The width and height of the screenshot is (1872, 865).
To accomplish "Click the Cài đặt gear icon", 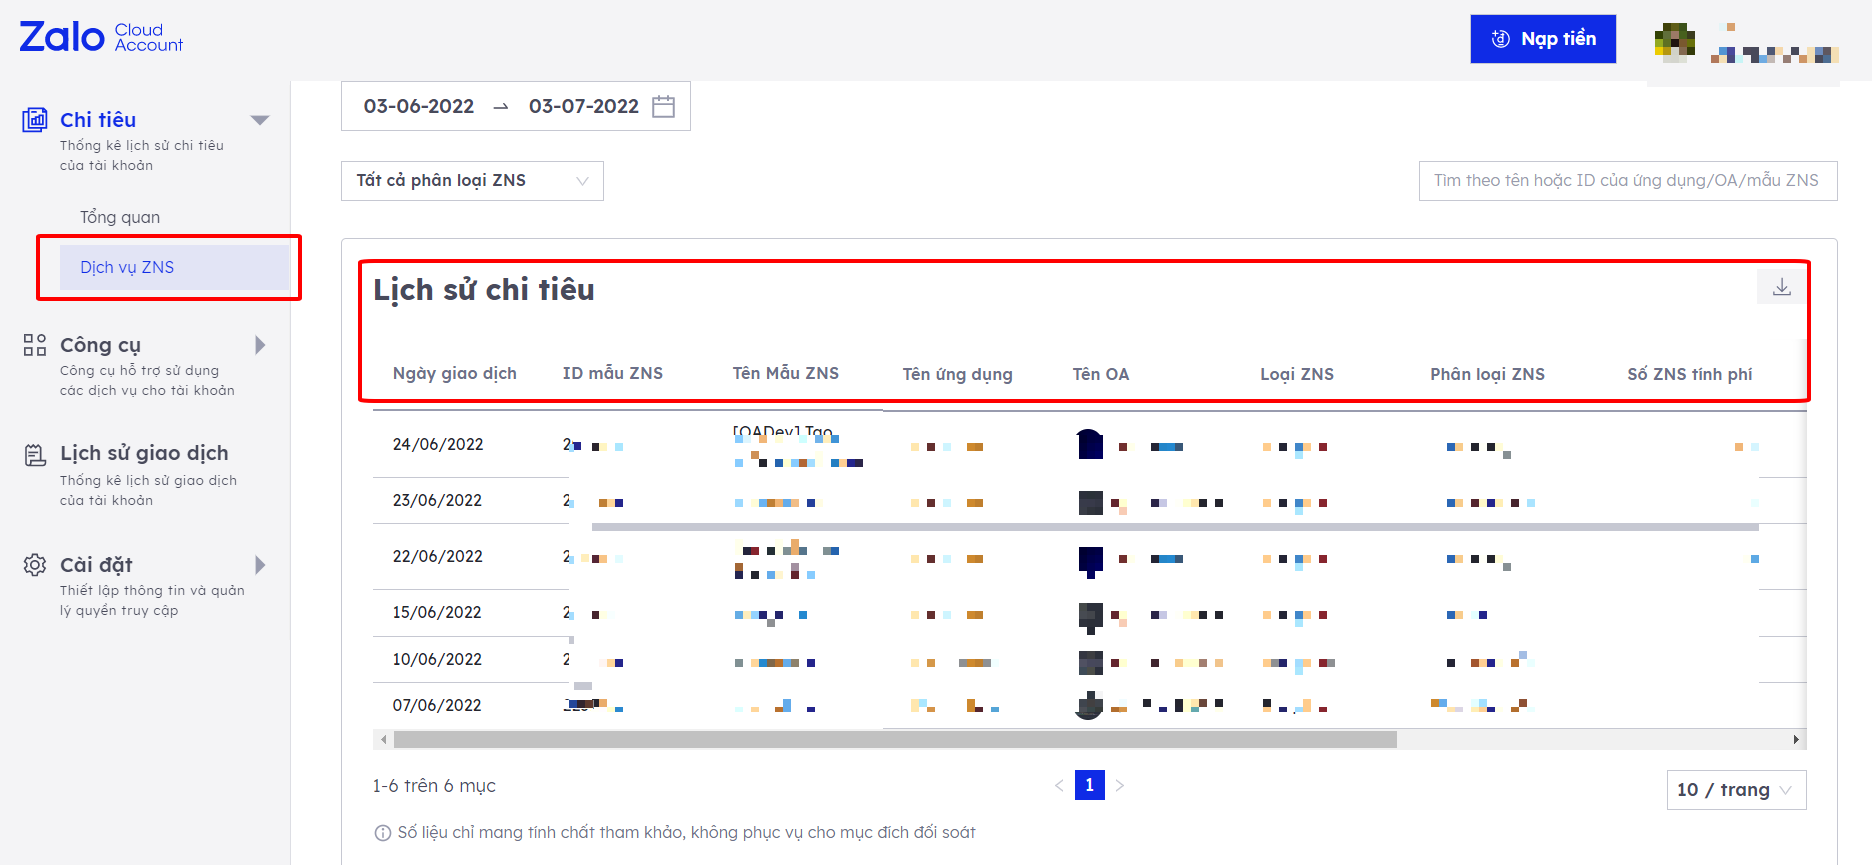I will (x=35, y=565).
